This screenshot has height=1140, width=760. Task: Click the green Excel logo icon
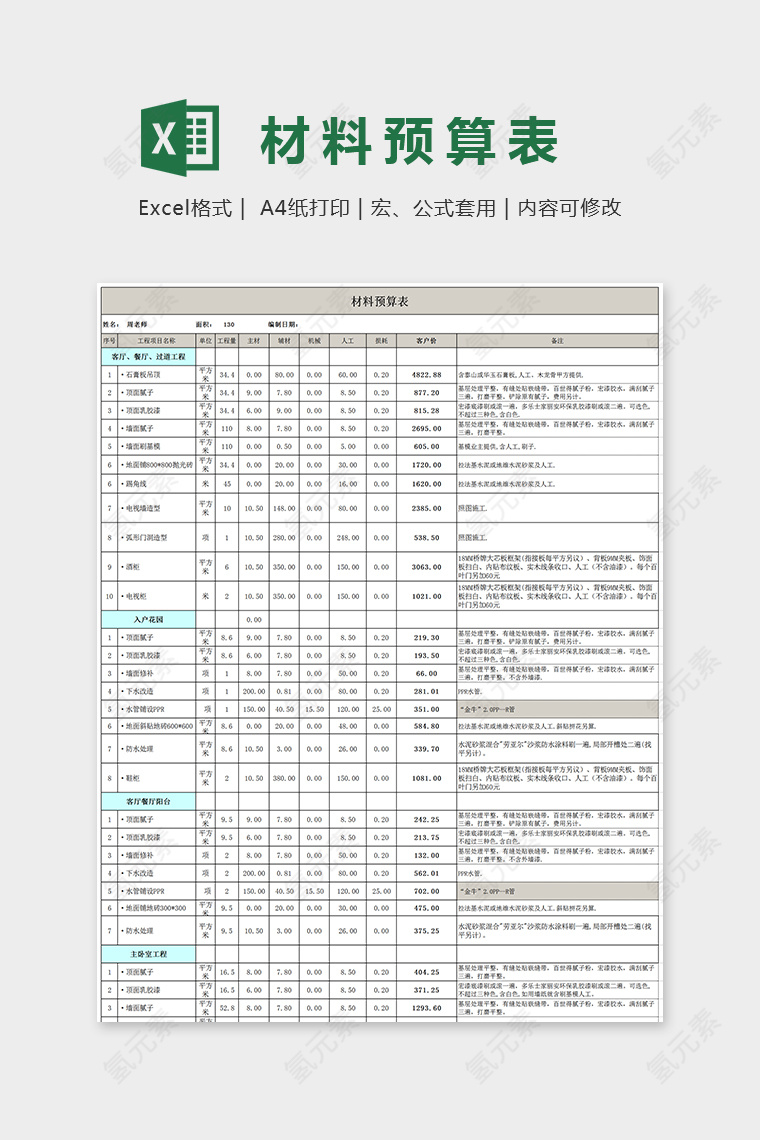point(180,138)
